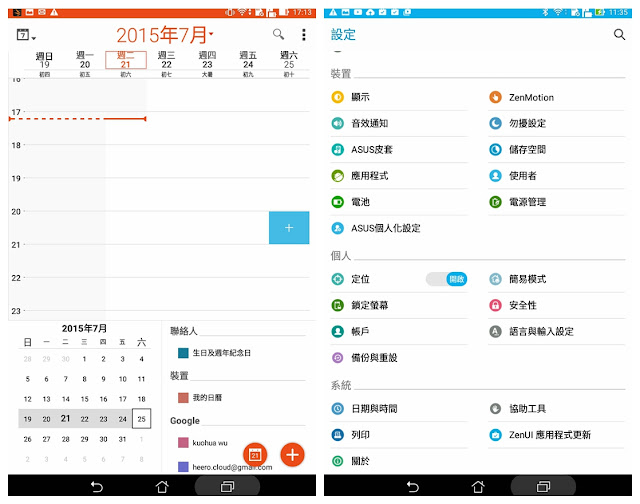Open 鎖定螢幕 lock screen settings
Screen dimensions: 640x504
(399, 305)
